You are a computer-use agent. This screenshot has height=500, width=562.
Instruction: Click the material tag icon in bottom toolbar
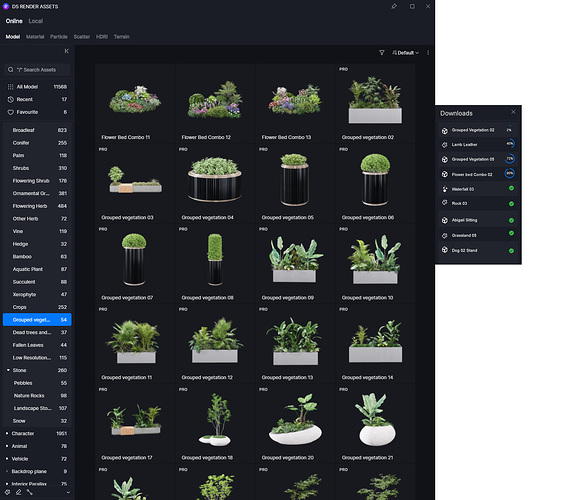point(8,492)
